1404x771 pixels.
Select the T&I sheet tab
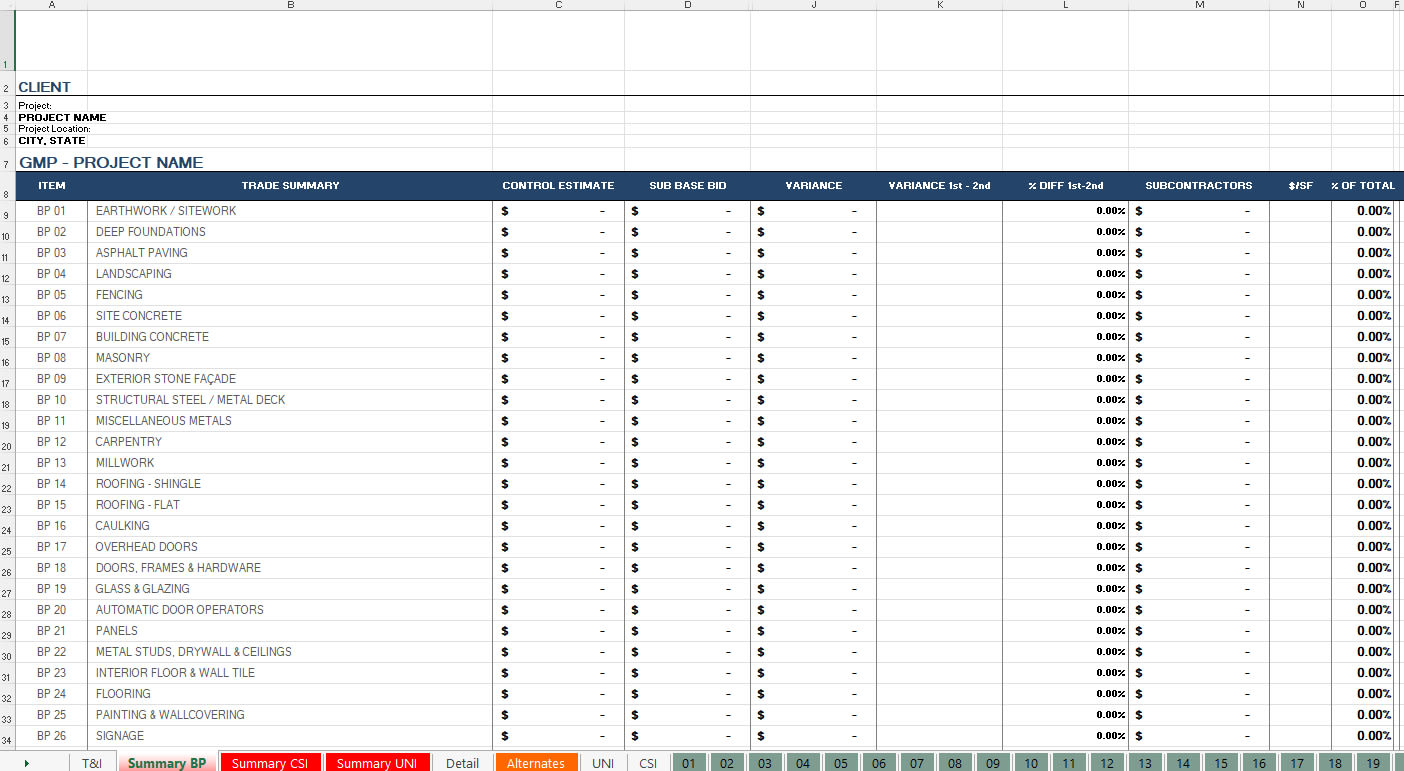91,762
